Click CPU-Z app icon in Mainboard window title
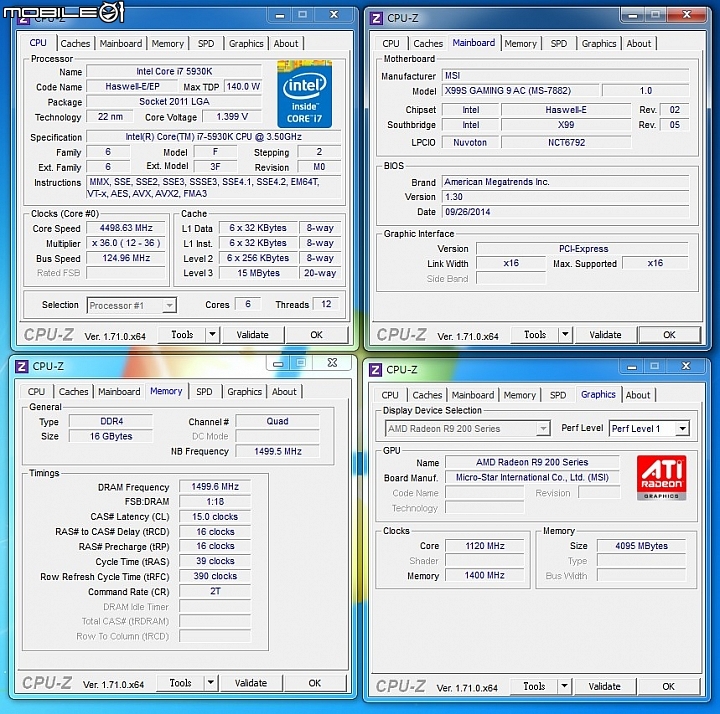The image size is (720, 714). [x=376, y=18]
